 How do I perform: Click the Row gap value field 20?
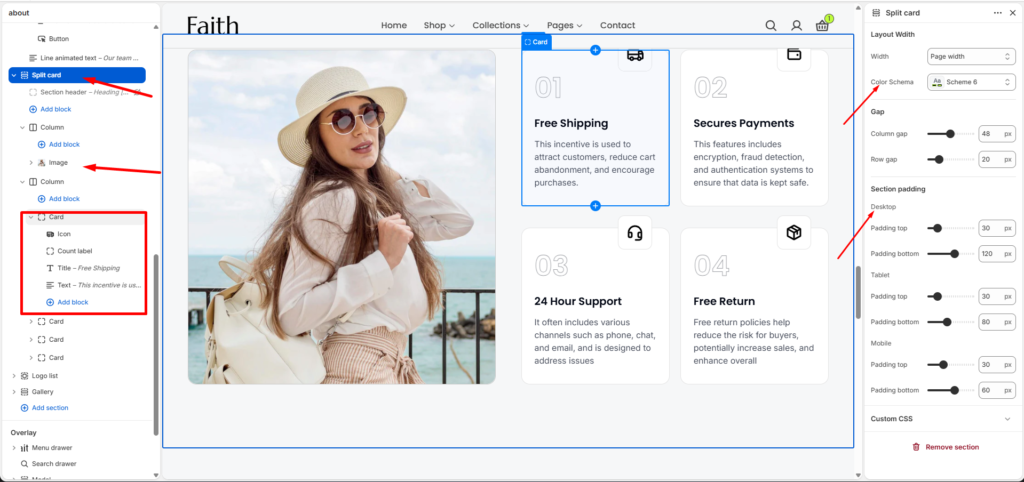(x=997, y=159)
